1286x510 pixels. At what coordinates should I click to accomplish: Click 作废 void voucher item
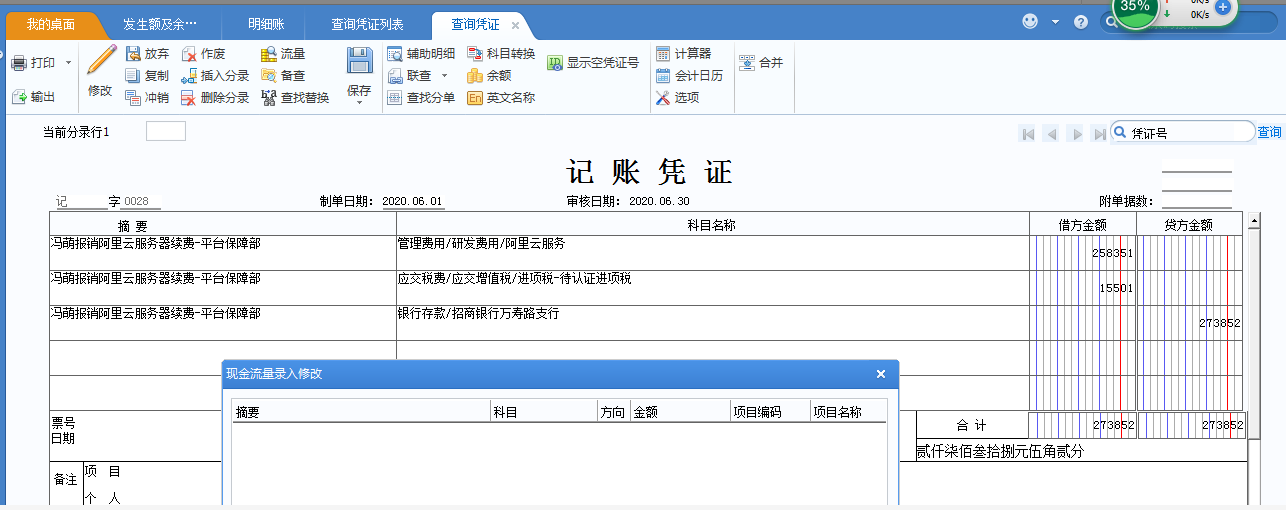point(203,54)
